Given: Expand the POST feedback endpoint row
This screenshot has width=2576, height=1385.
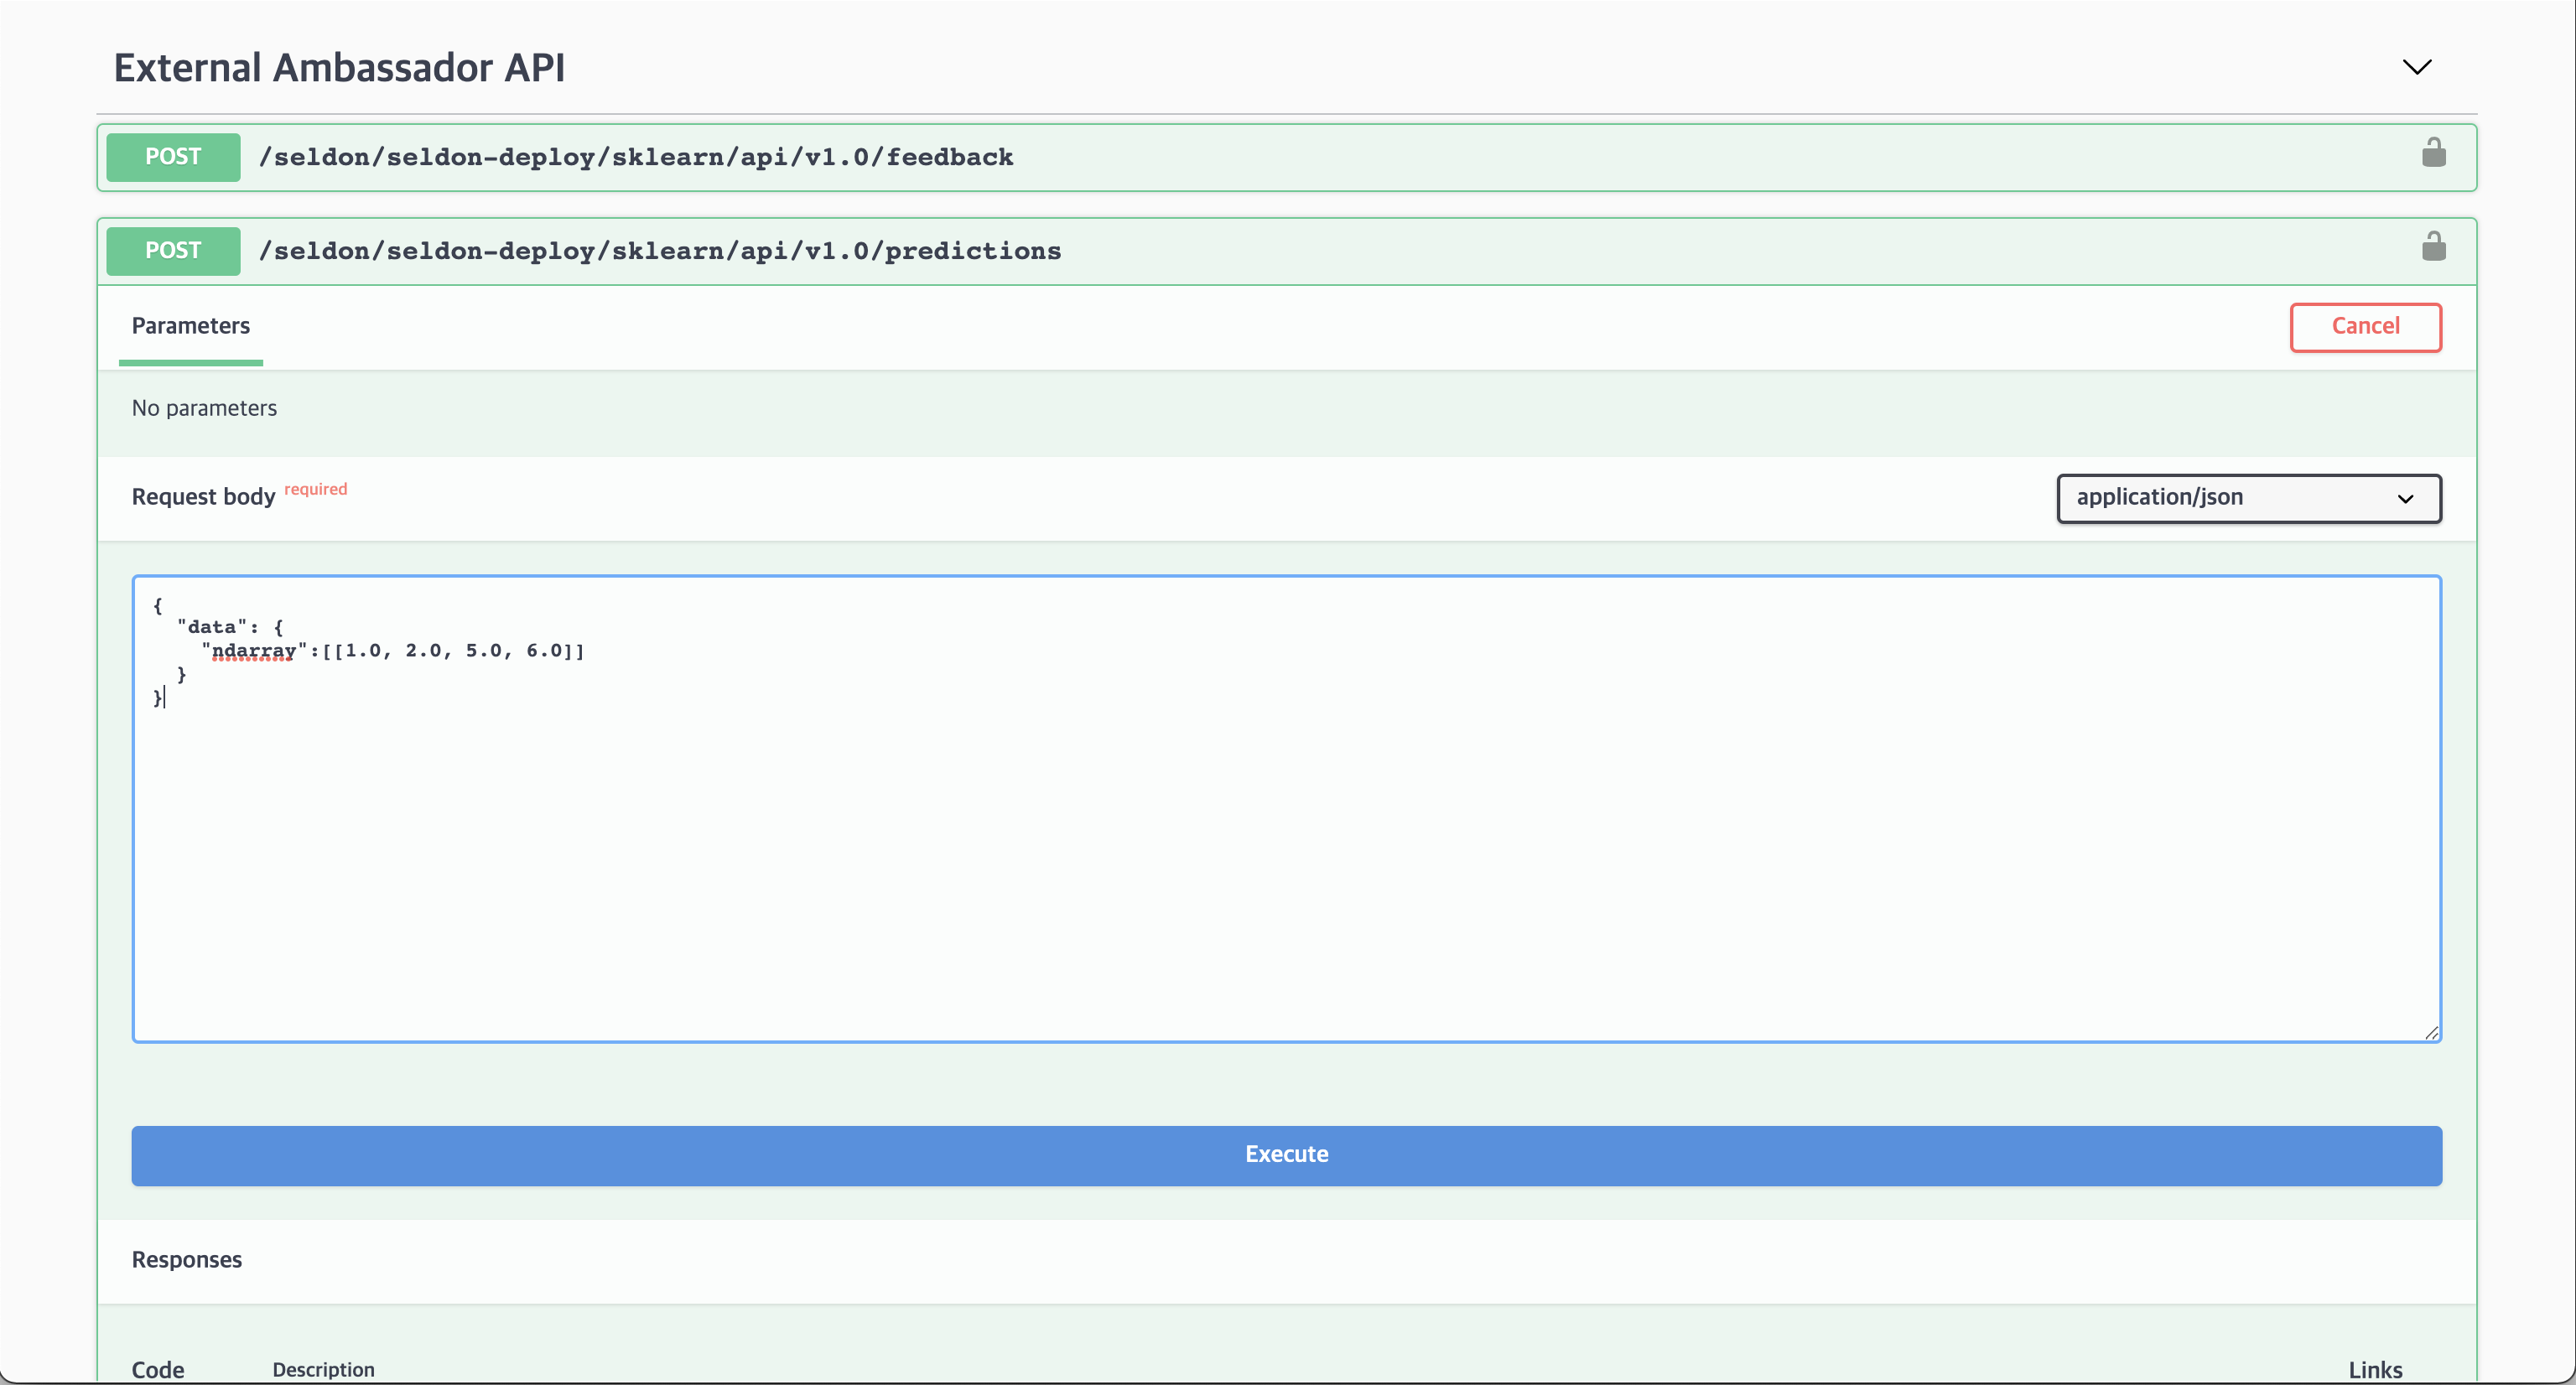Looking at the screenshot, I should coord(1286,157).
